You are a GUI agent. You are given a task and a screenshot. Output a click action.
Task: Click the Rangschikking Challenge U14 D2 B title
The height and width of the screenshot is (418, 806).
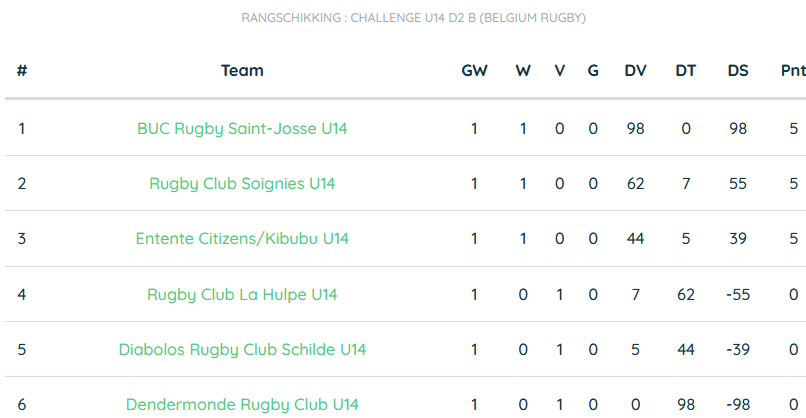[x=414, y=18]
